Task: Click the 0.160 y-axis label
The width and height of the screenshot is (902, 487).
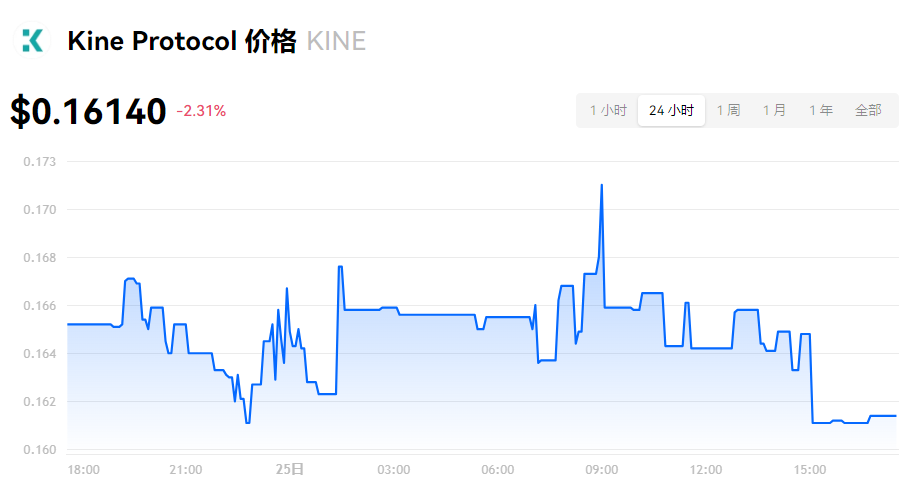Action: (x=40, y=450)
